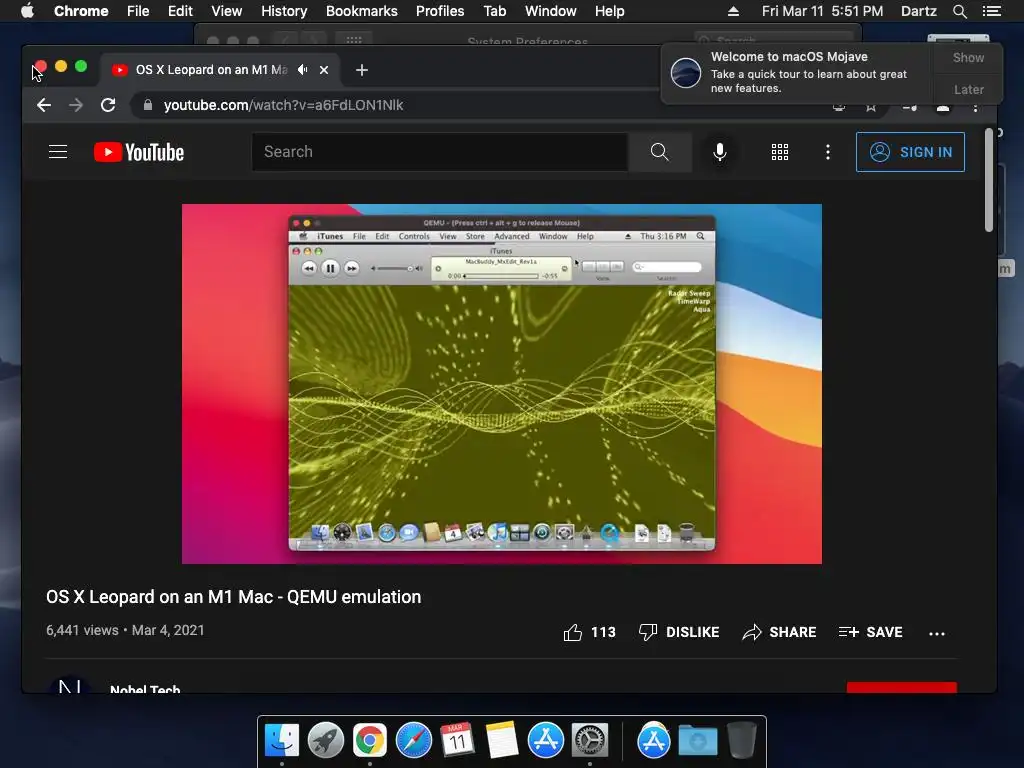Viewport: 1024px width, 768px height.
Task: Open Launchpad rocket in the Dock
Action: [326, 741]
